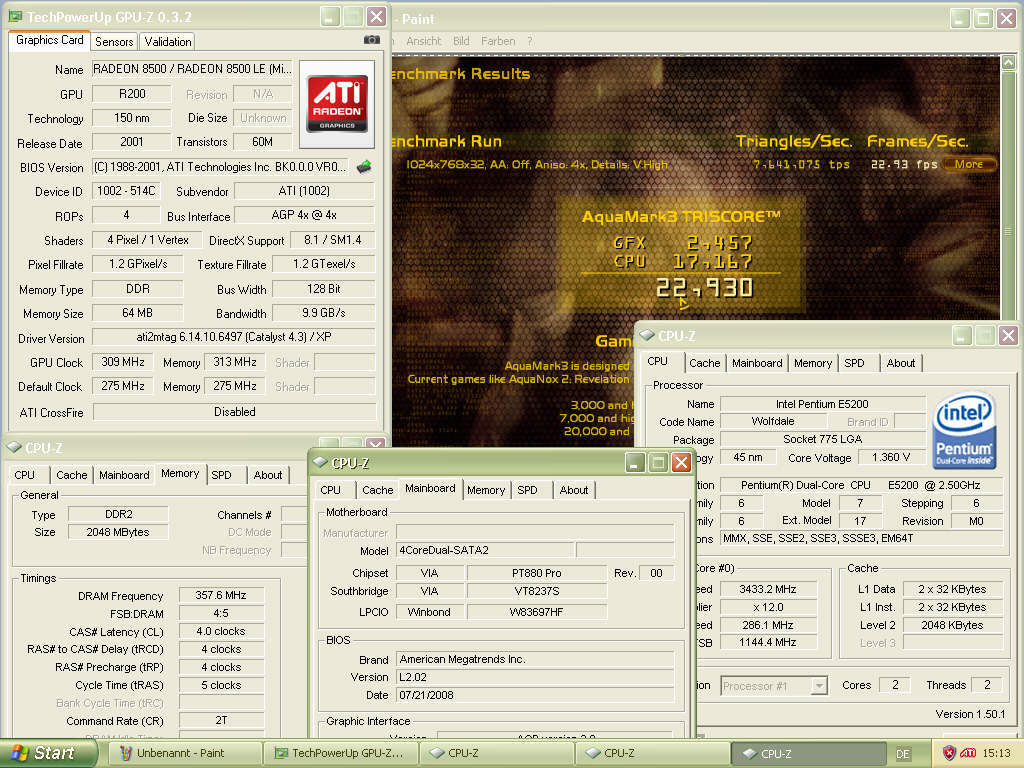Click the Default Clock 275 MHz value
The height and width of the screenshot is (768, 1024).
tap(123, 386)
